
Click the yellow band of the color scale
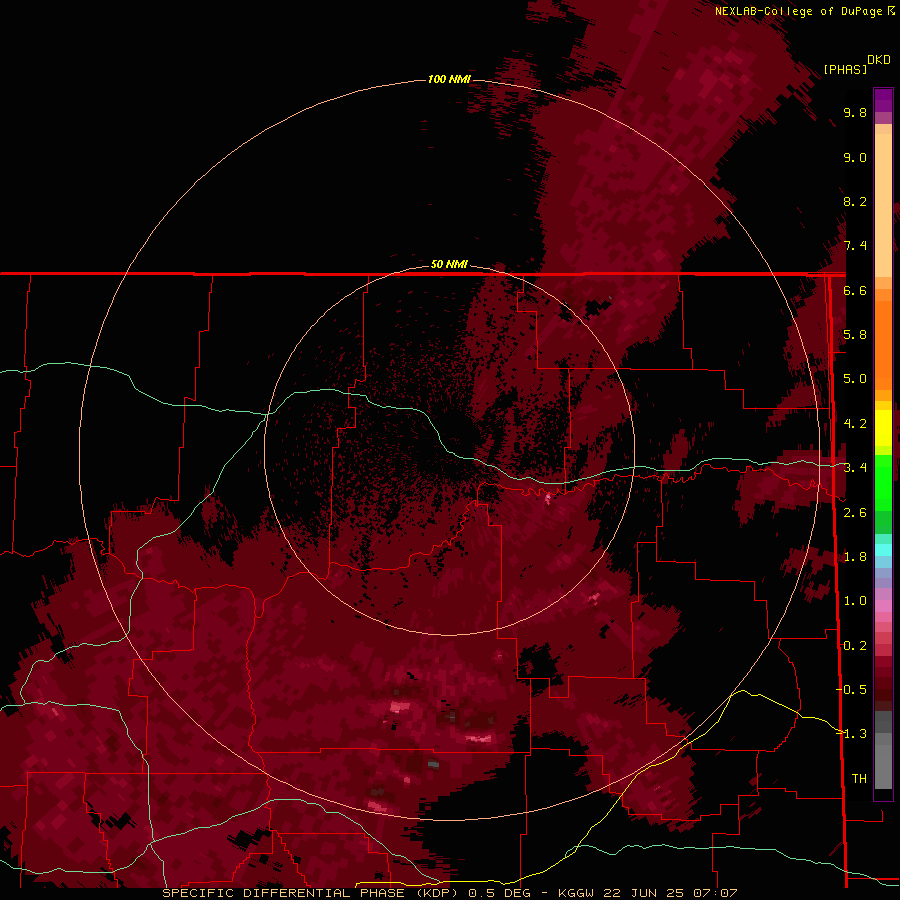click(883, 428)
